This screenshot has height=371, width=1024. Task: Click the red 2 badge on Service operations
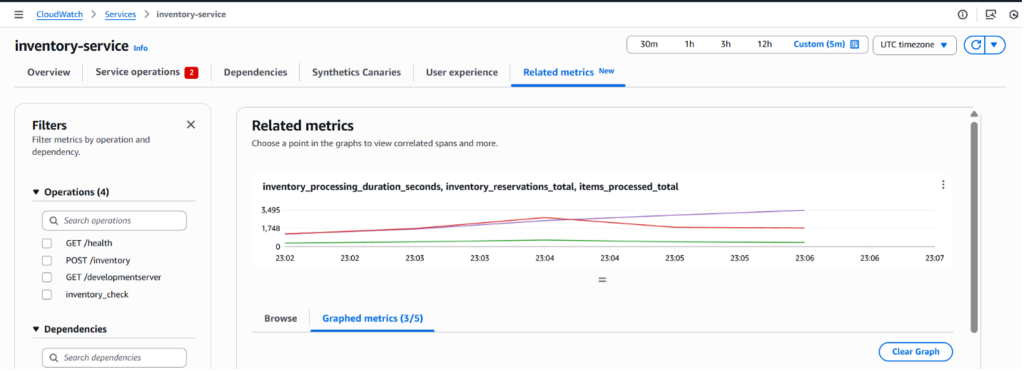[191, 73]
